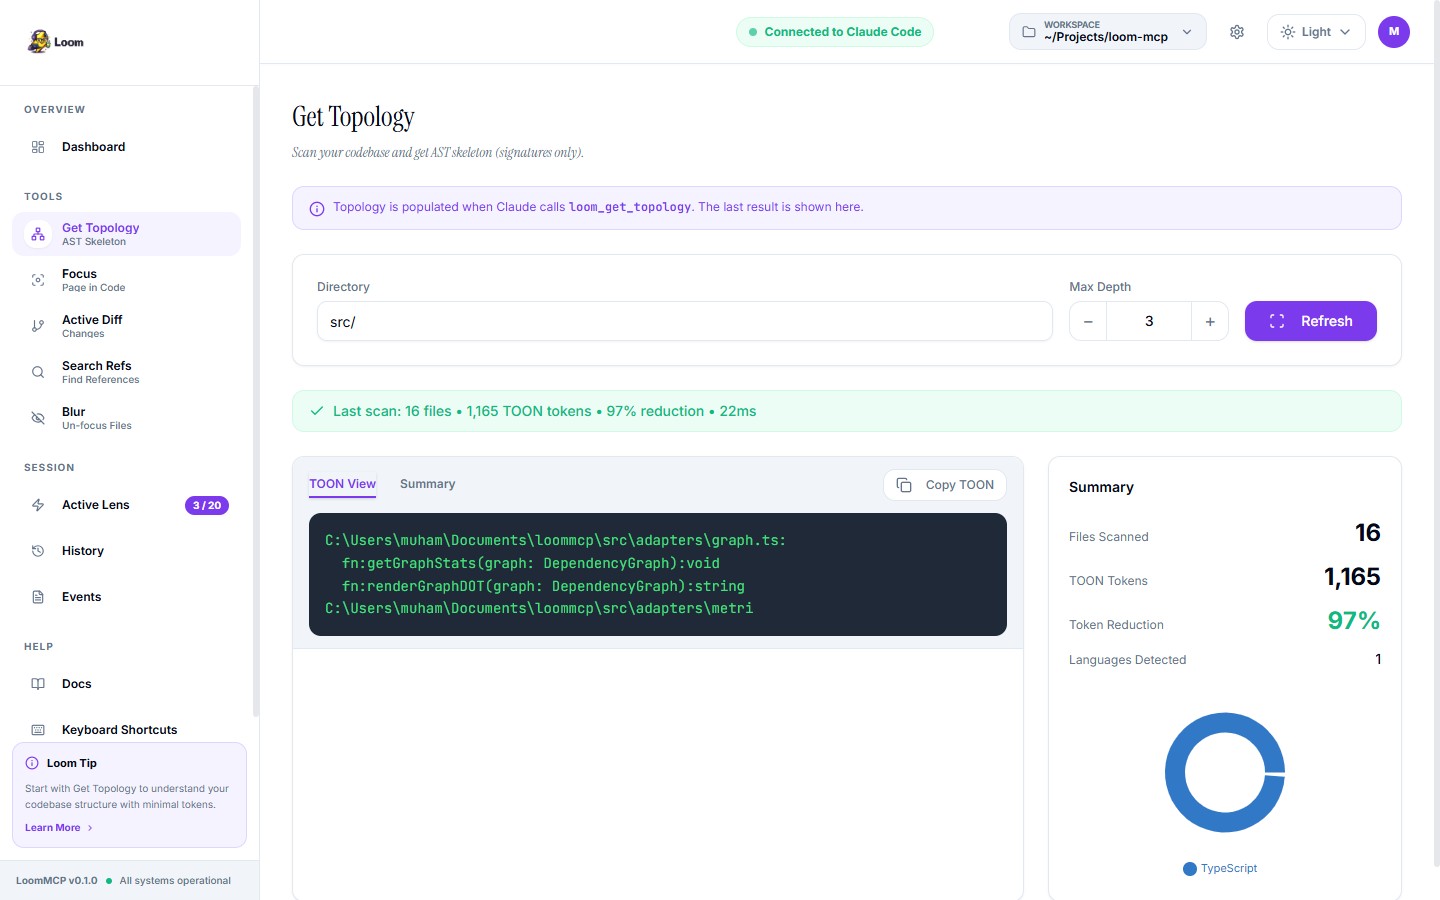Select the Active Diff changes tool
Image resolution: width=1440 pixels, height=900 pixels.
tap(92, 325)
